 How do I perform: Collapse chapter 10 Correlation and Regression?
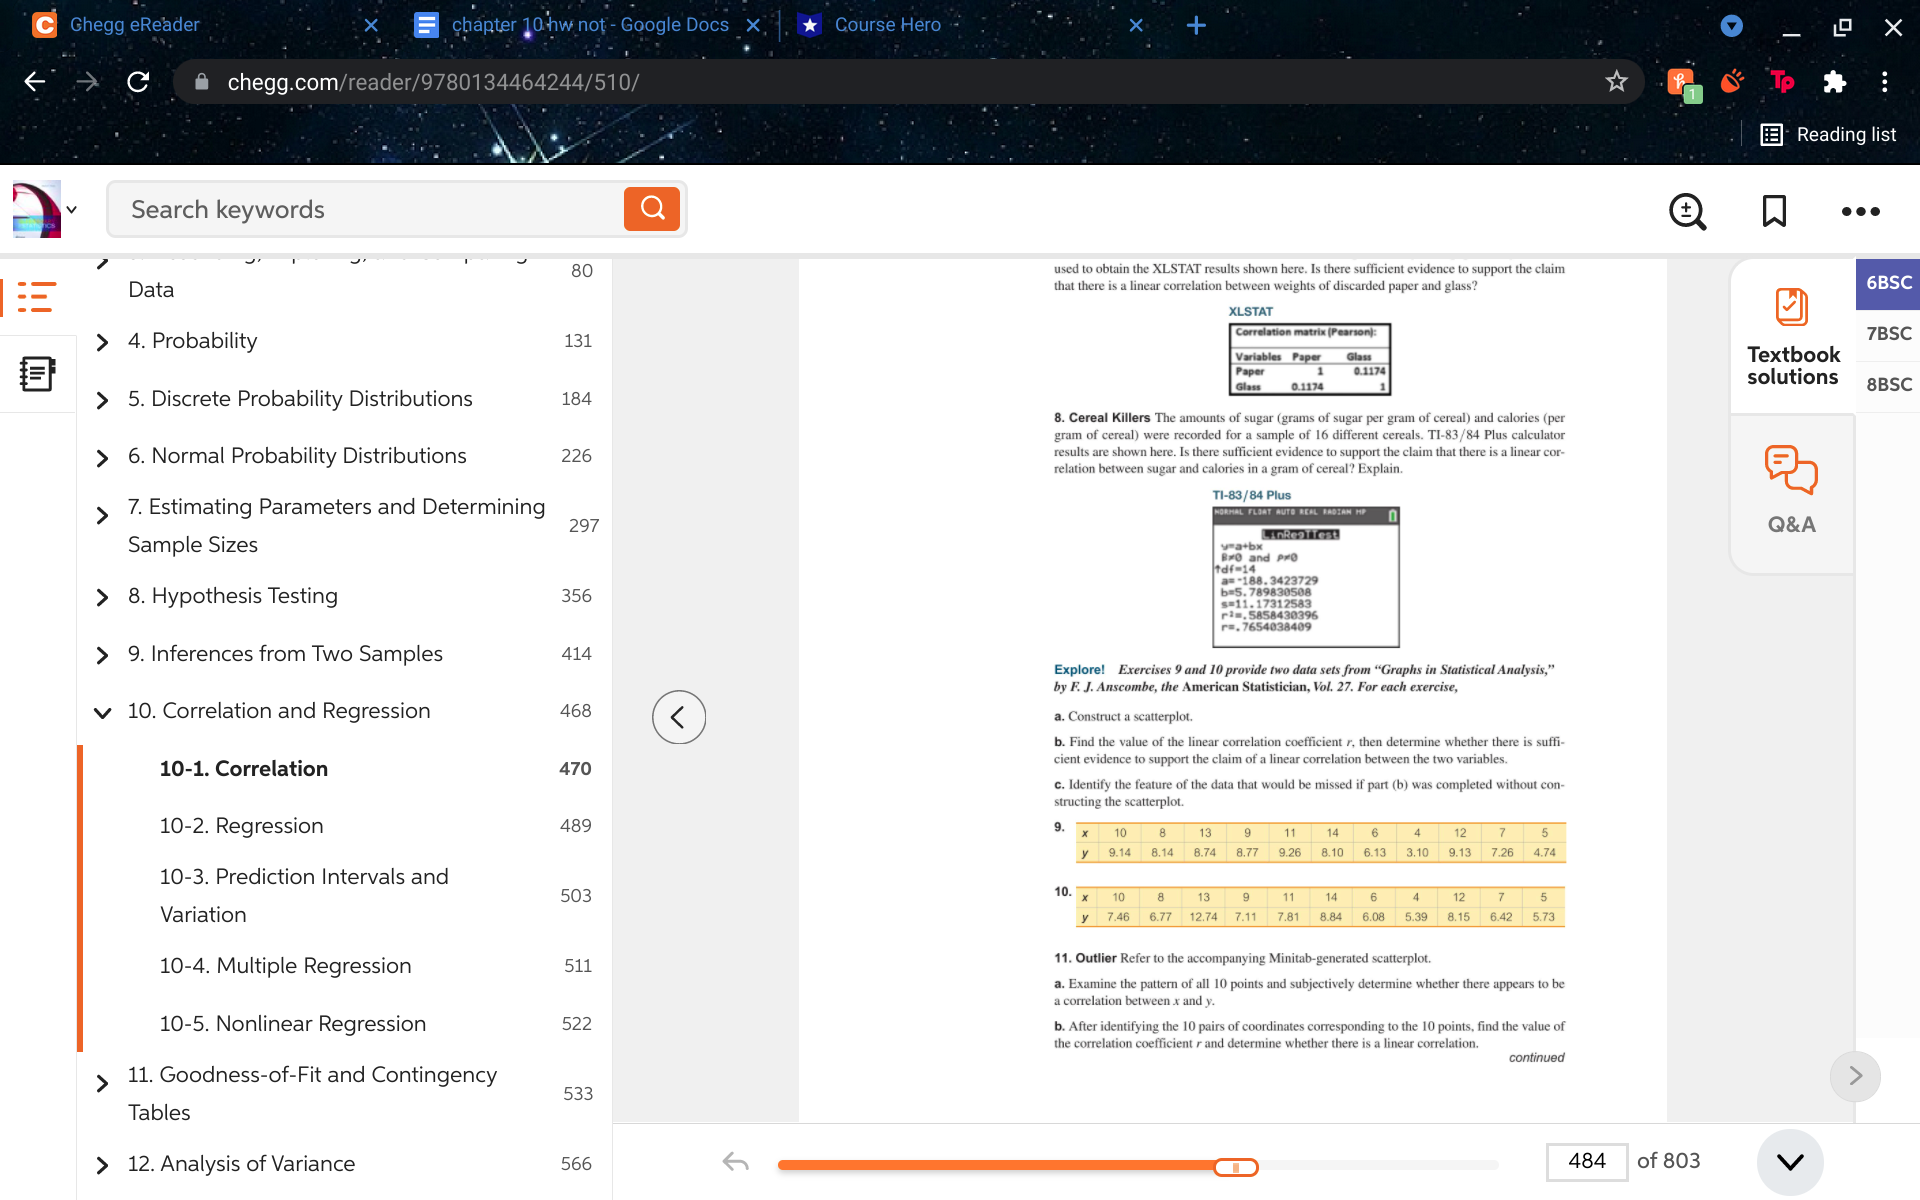(x=102, y=712)
